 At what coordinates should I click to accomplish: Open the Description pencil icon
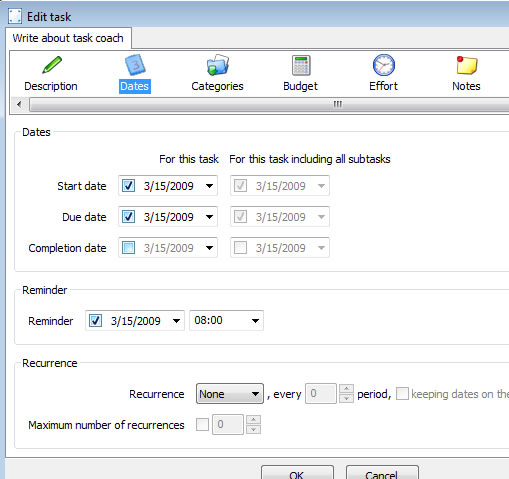pyautogui.click(x=52, y=65)
